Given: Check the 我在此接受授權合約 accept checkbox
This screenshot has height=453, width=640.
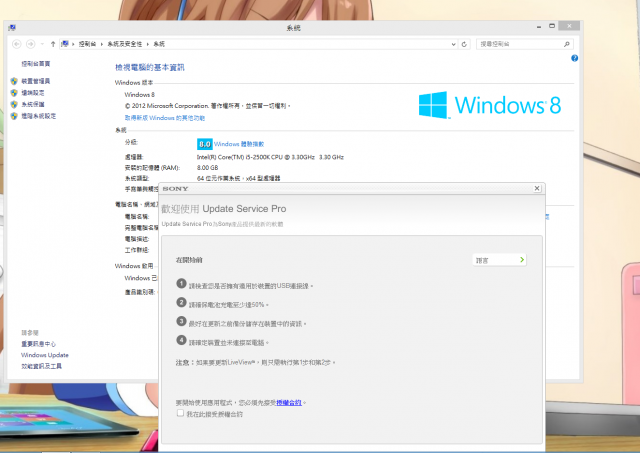Looking at the screenshot, I should (180, 413).
